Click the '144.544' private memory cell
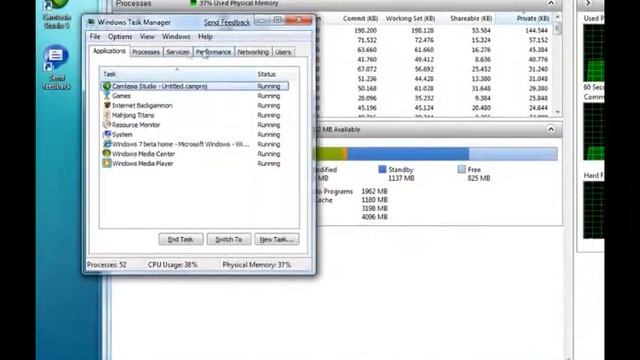Viewport: 640px width, 360px height. [537, 31]
